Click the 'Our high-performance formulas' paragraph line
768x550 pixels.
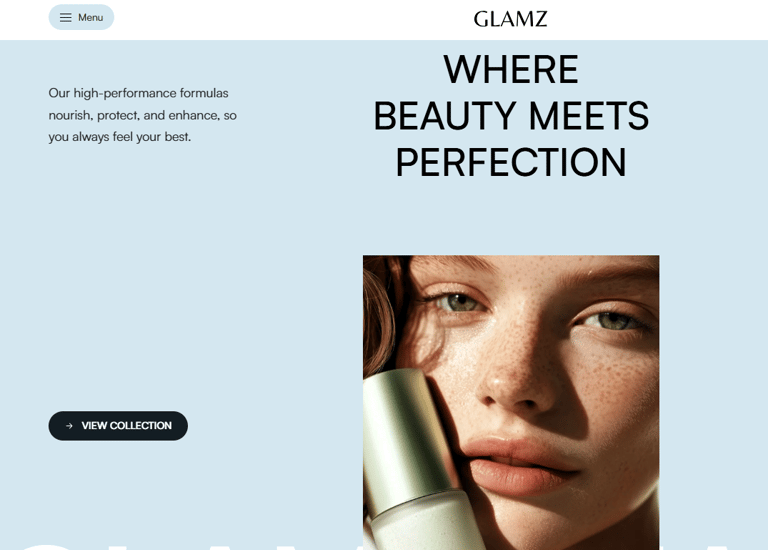tap(138, 93)
